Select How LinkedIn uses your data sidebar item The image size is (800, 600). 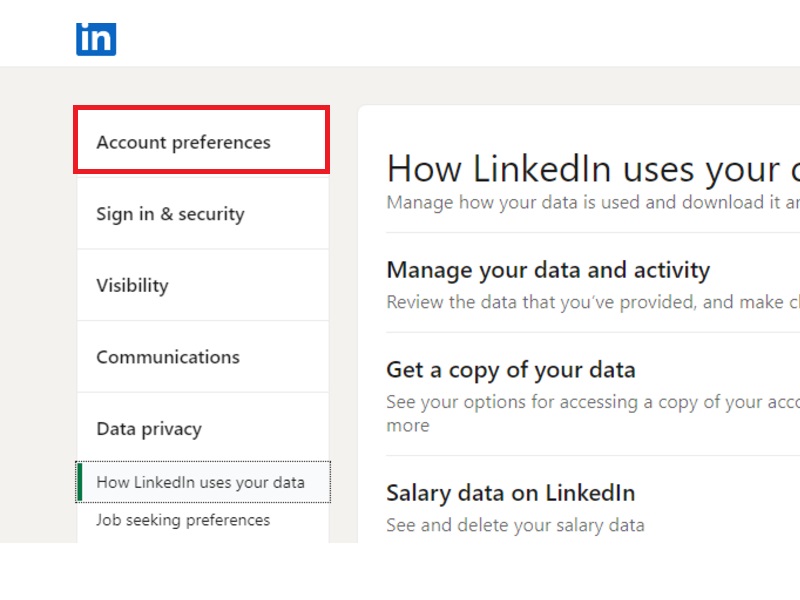(x=200, y=482)
